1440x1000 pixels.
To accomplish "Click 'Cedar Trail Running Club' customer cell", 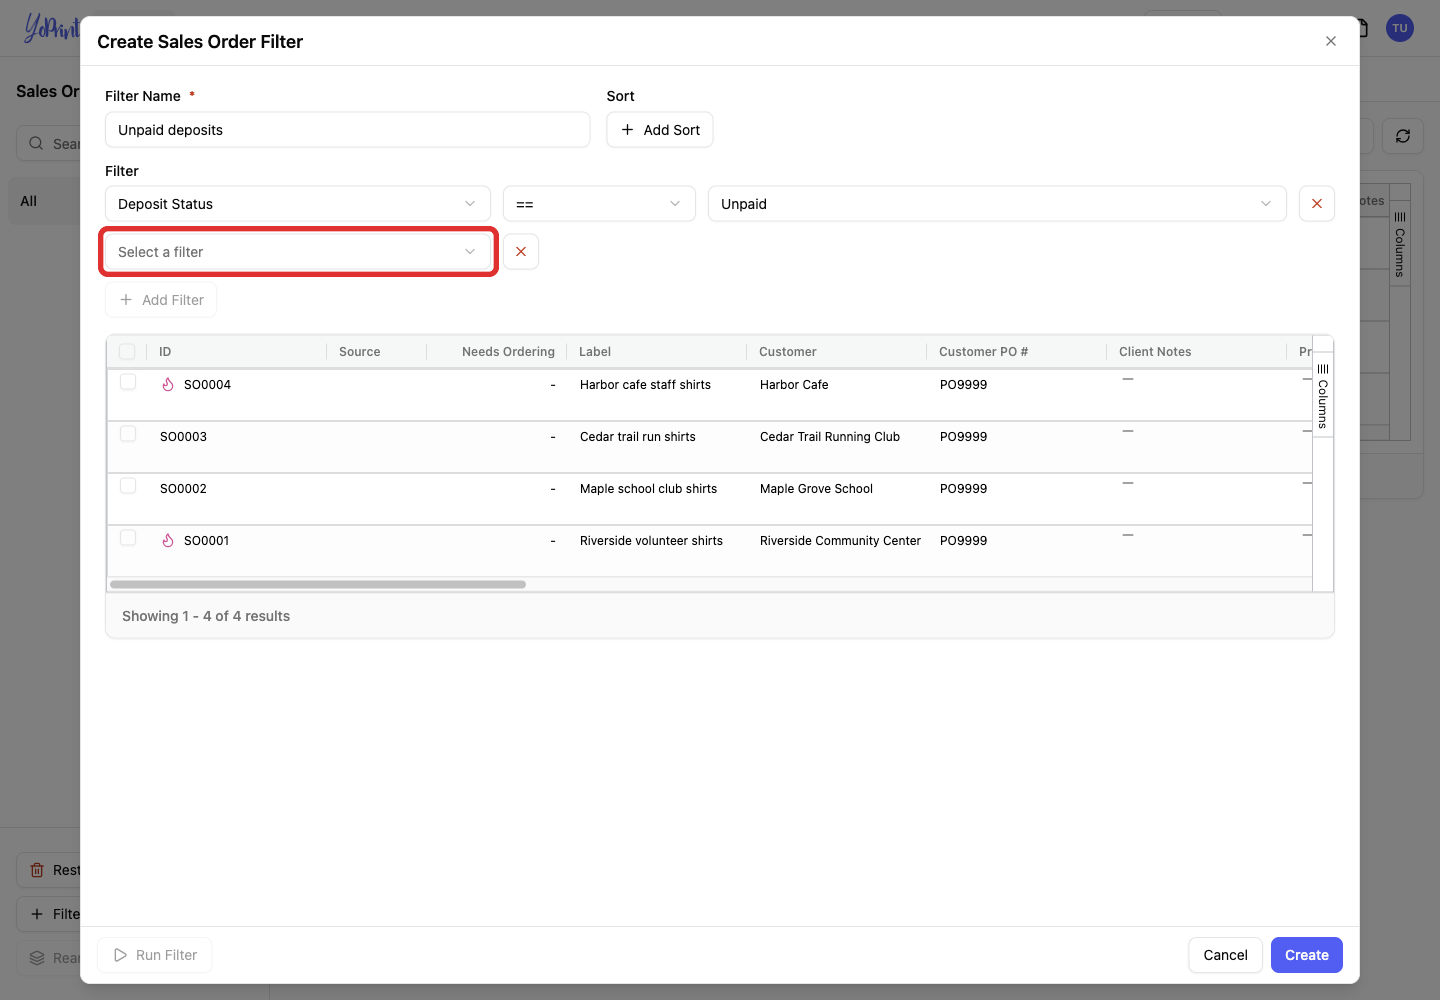I will coord(830,437).
